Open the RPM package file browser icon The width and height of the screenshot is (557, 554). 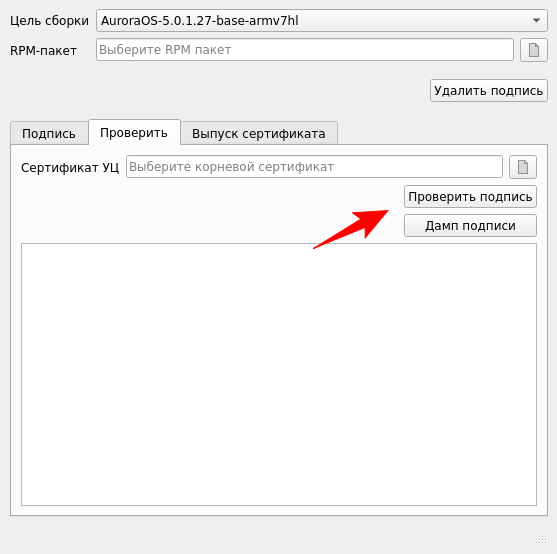click(534, 50)
